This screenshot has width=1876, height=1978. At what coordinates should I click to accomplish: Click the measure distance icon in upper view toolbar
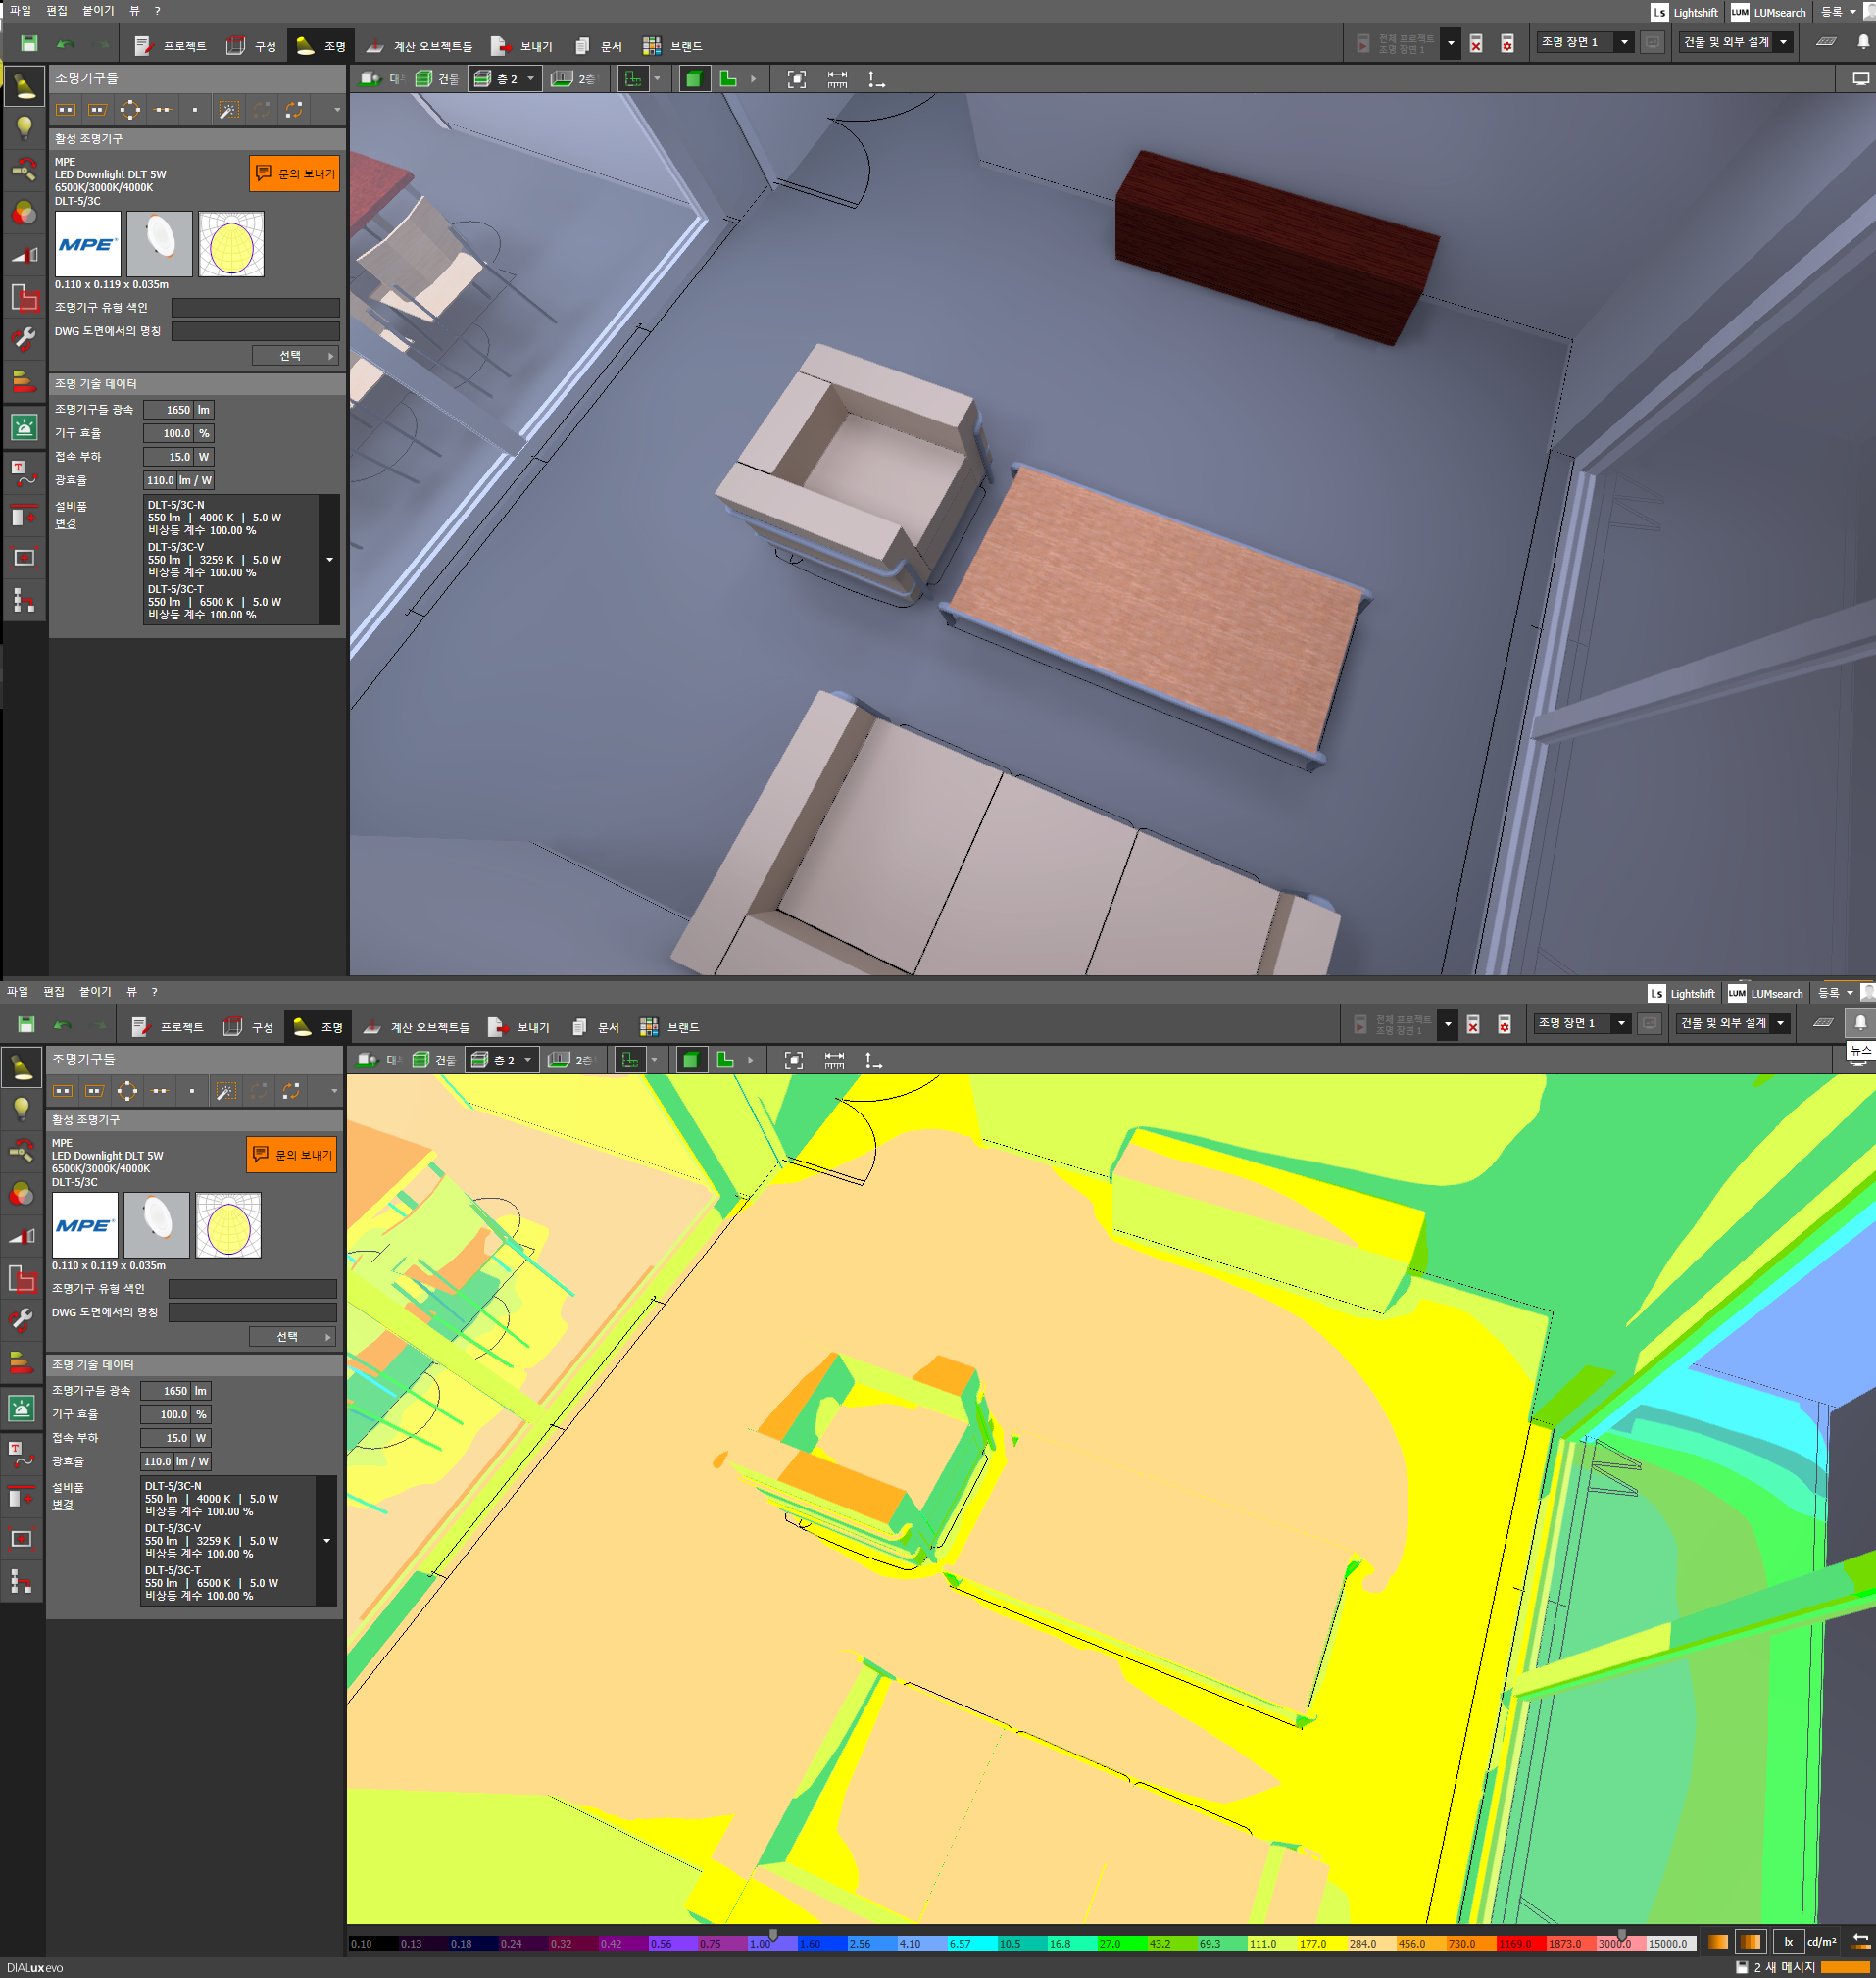click(837, 79)
